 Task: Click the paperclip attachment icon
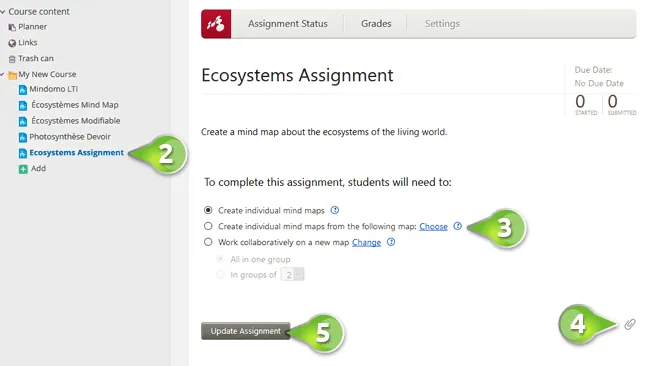[x=630, y=324]
